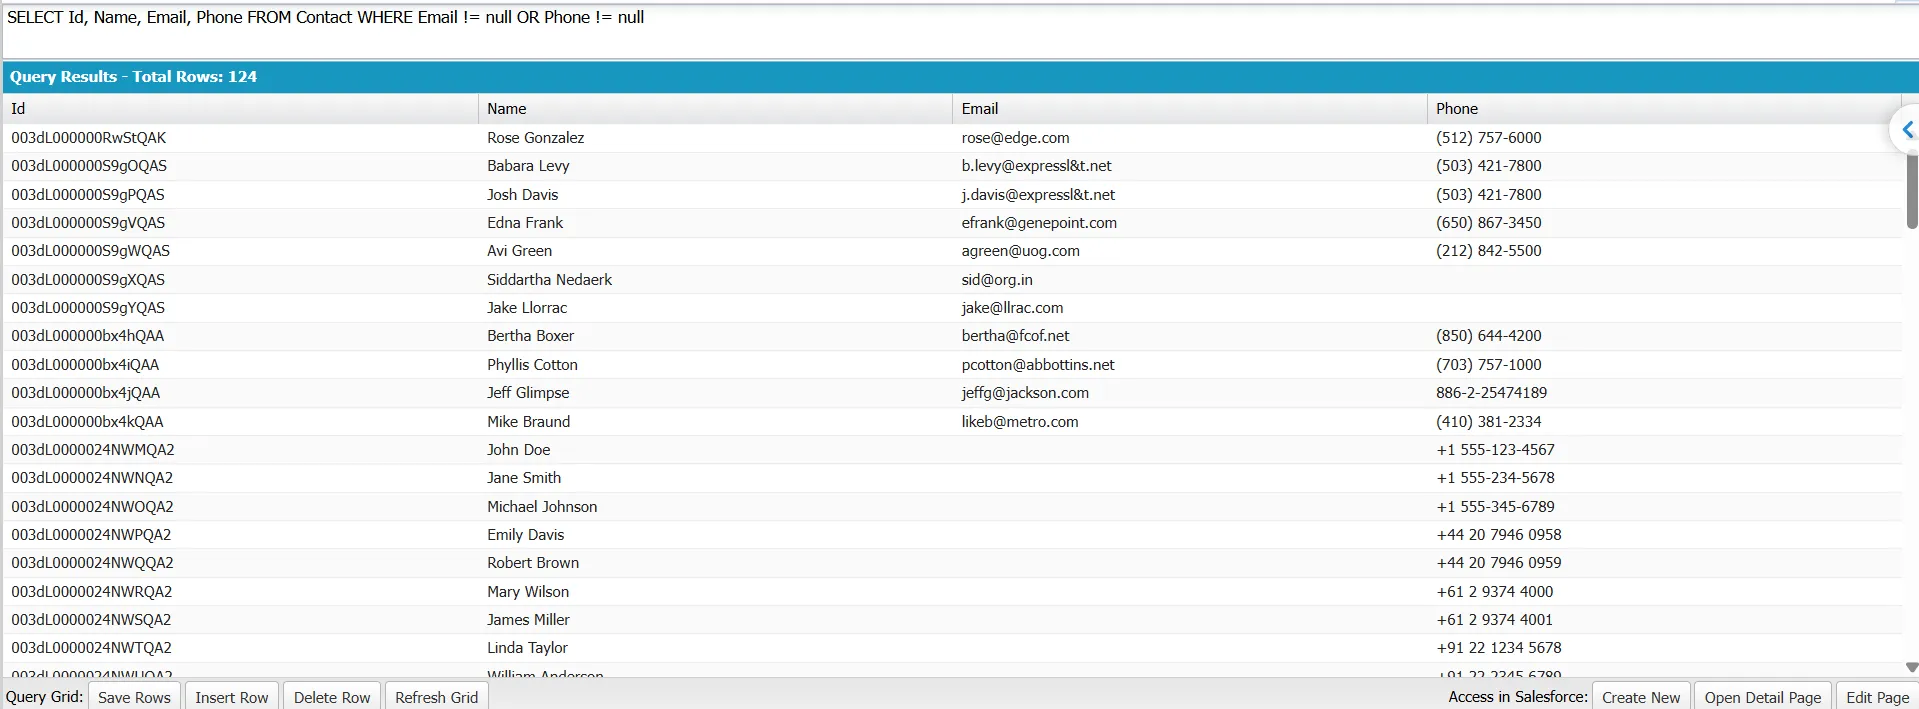Select phone cell 886-2-25474189
This screenshot has height=709, width=1919.
(1663, 393)
